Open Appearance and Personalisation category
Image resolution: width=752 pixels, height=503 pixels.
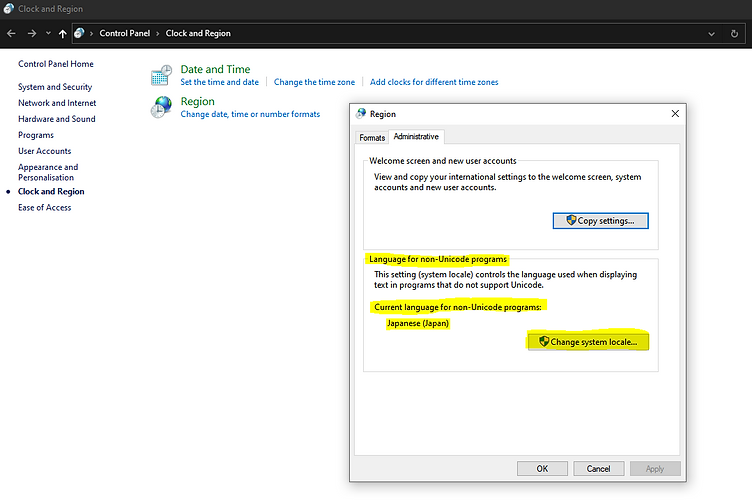tap(48, 172)
